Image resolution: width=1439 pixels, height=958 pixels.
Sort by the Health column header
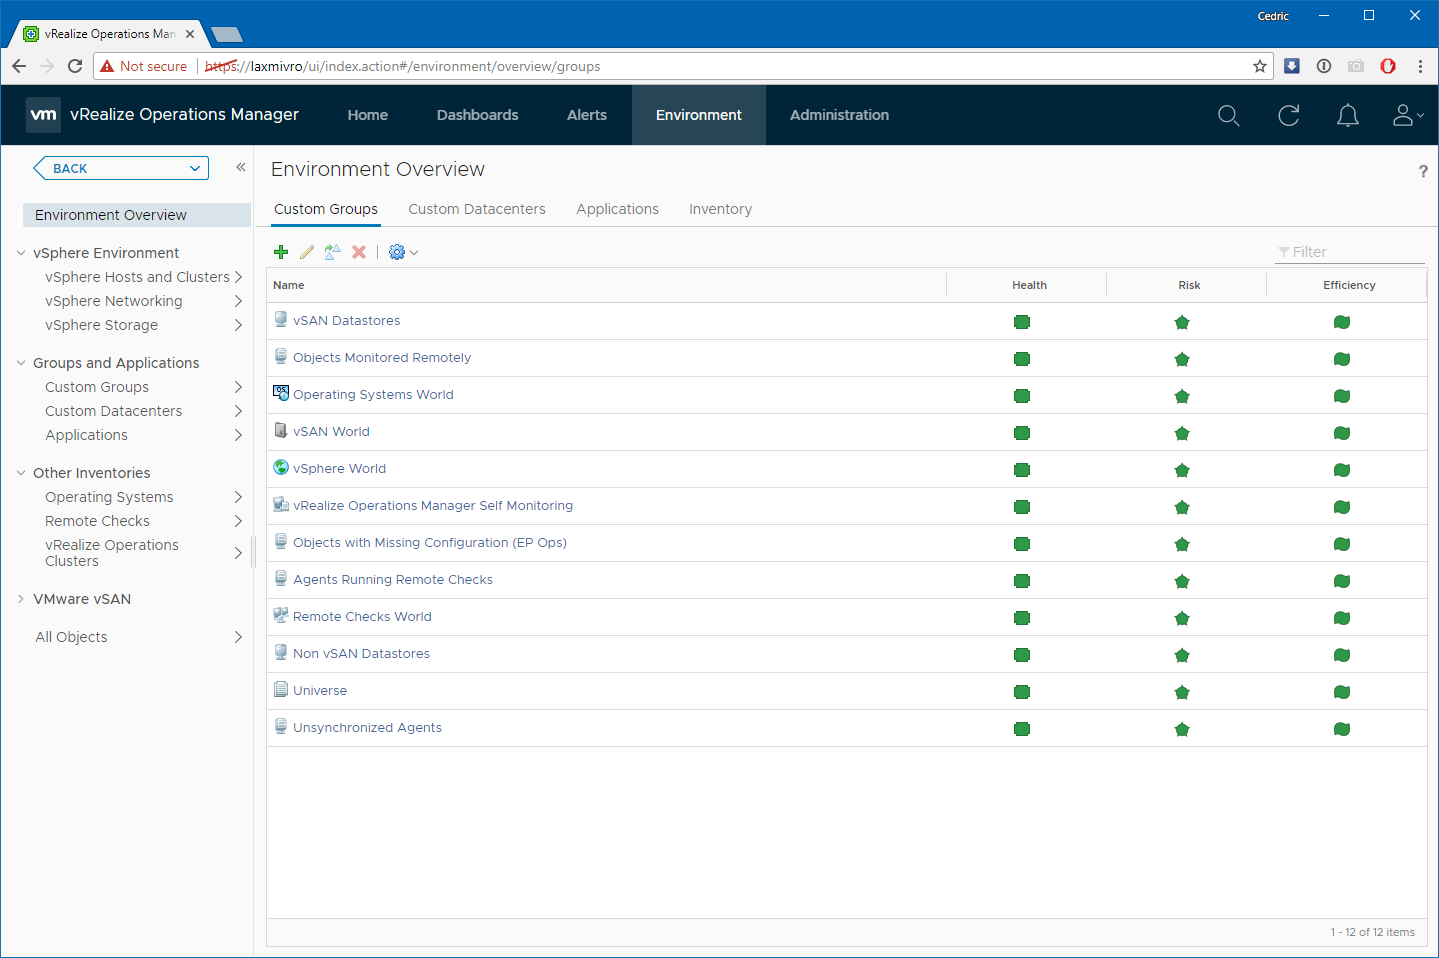[x=1027, y=285]
